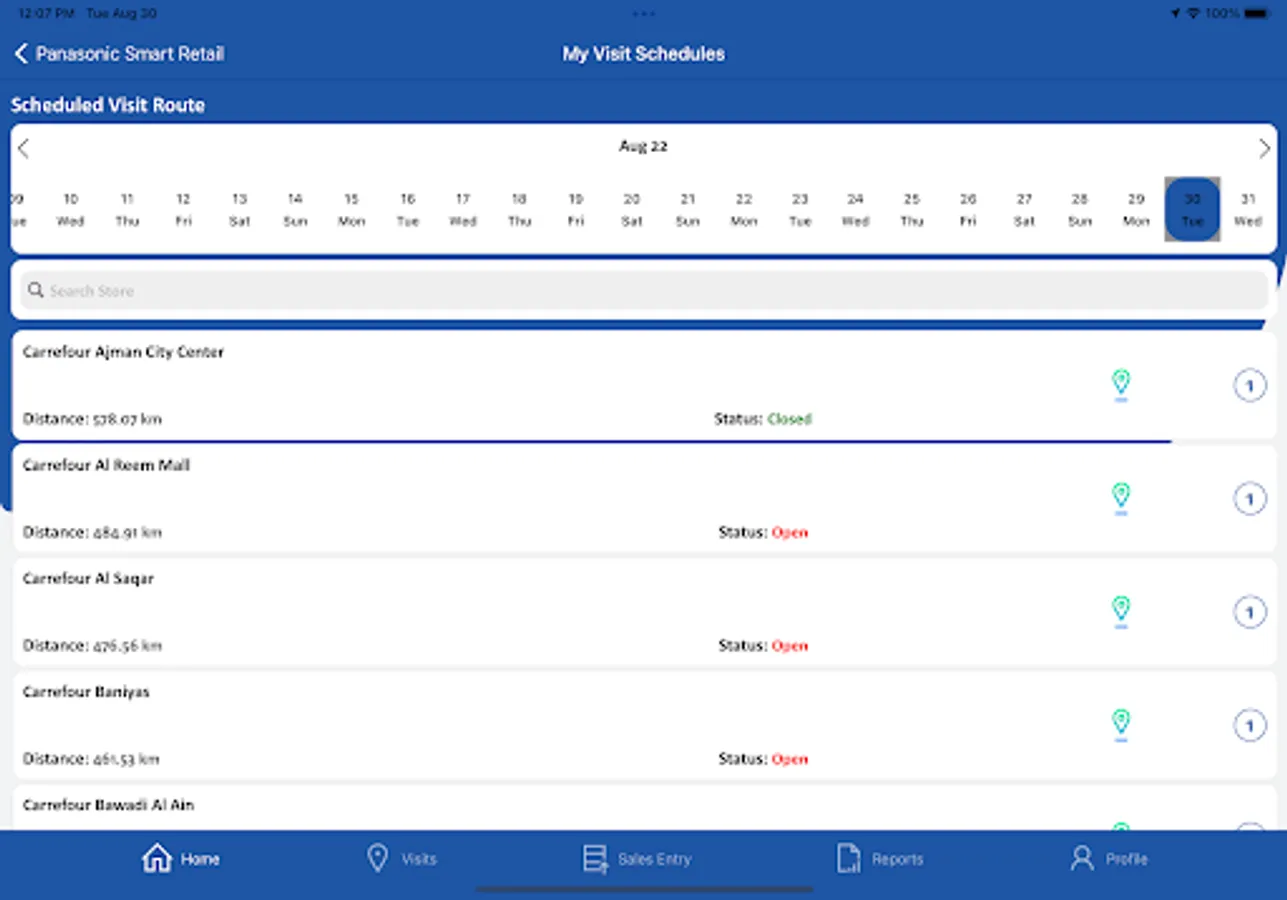Choose Friday the 26th date
1287x900 pixels.
[x=968, y=210]
